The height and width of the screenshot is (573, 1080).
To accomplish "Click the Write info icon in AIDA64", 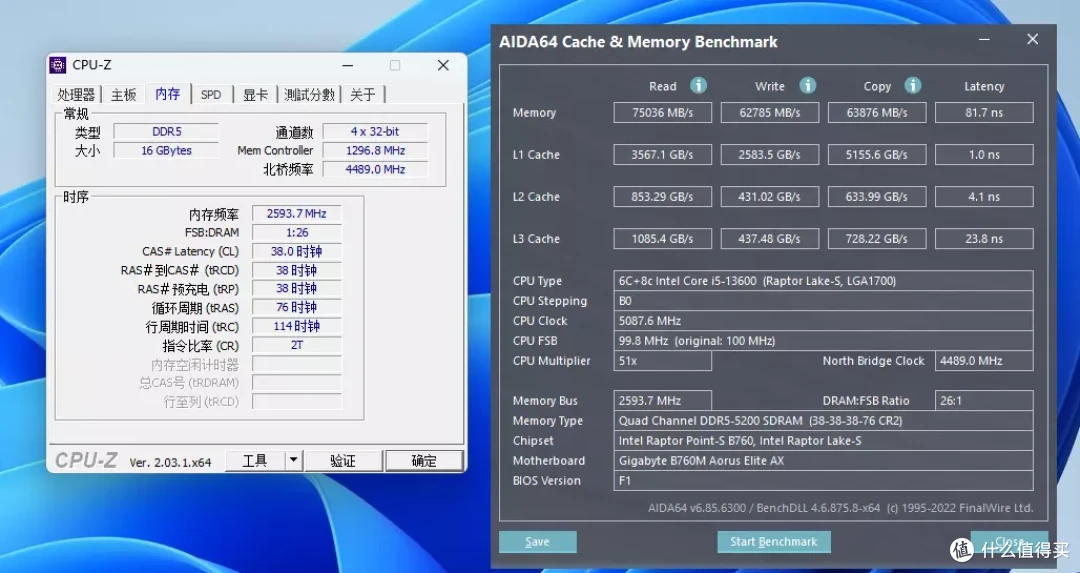I will click(x=807, y=85).
